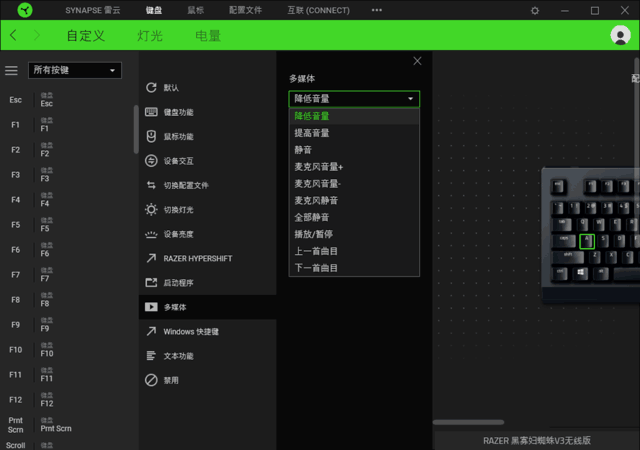Select the 鼠标功能 mouse icon
This screenshot has height=450, width=640.
[151, 136]
